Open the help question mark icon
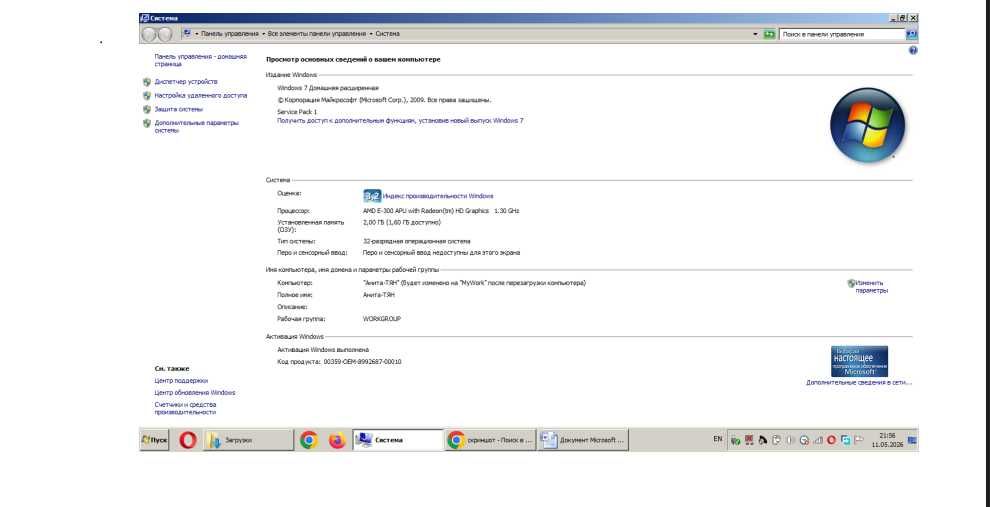Image resolution: width=990 pixels, height=507 pixels. click(912, 51)
